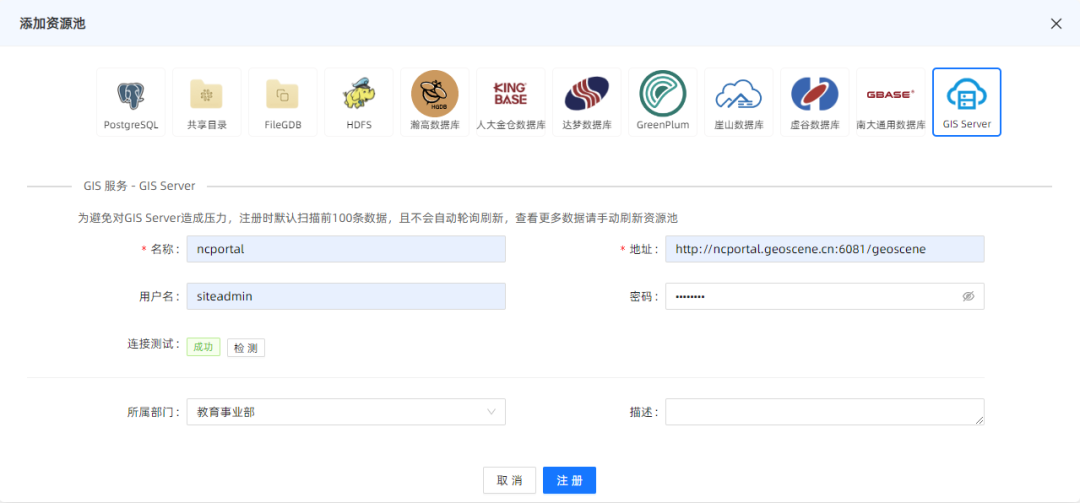Click the GIS 服务 - GIS Server heading
Screen dimensions: 1080x503
[x=139, y=186]
